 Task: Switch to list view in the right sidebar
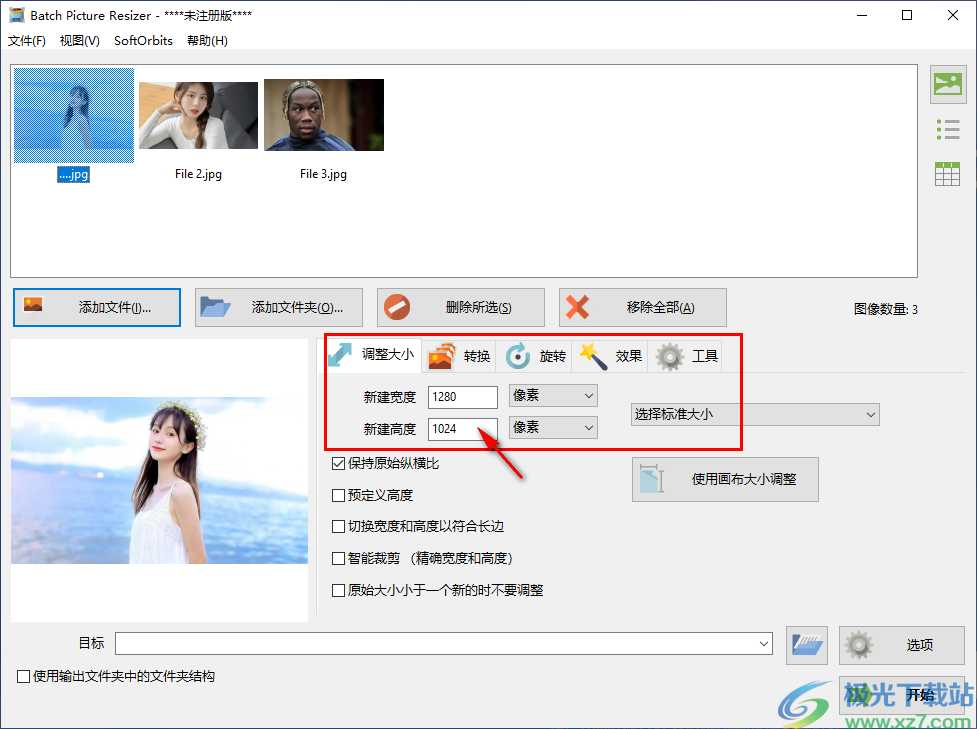[947, 129]
